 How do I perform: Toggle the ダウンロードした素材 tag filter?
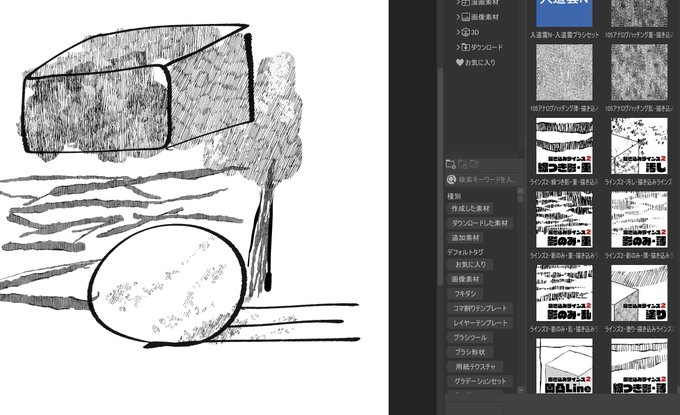tap(480, 223)
